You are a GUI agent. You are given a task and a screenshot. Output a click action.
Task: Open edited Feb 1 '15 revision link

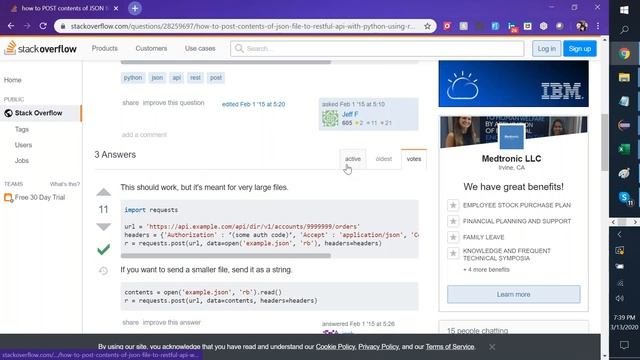coord(253,104)
